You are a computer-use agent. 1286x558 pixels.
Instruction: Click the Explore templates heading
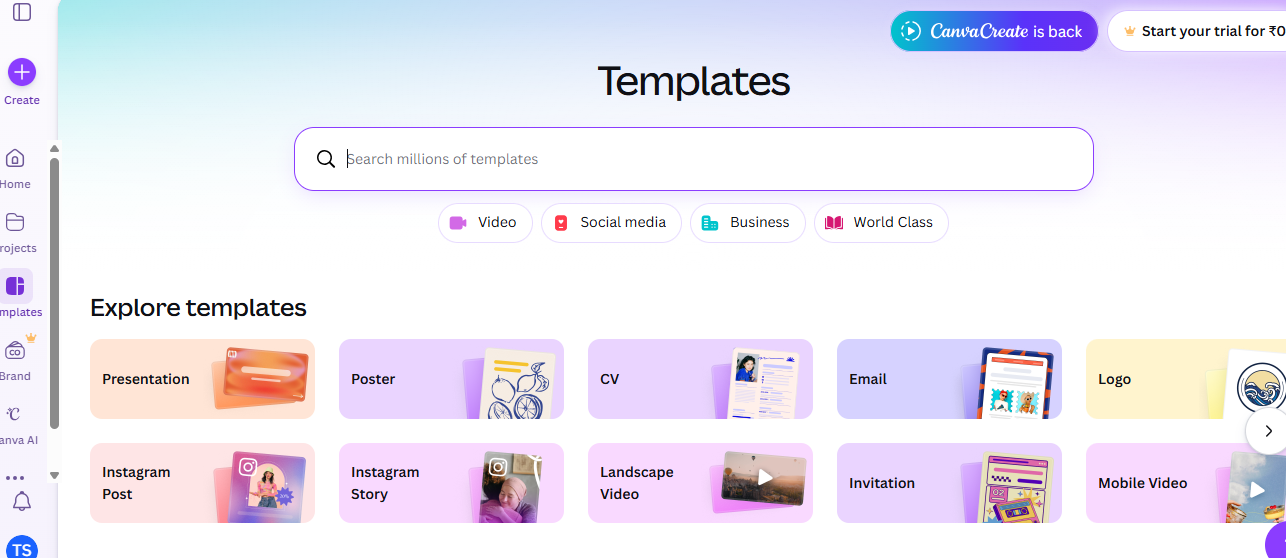tap(198, 307)
